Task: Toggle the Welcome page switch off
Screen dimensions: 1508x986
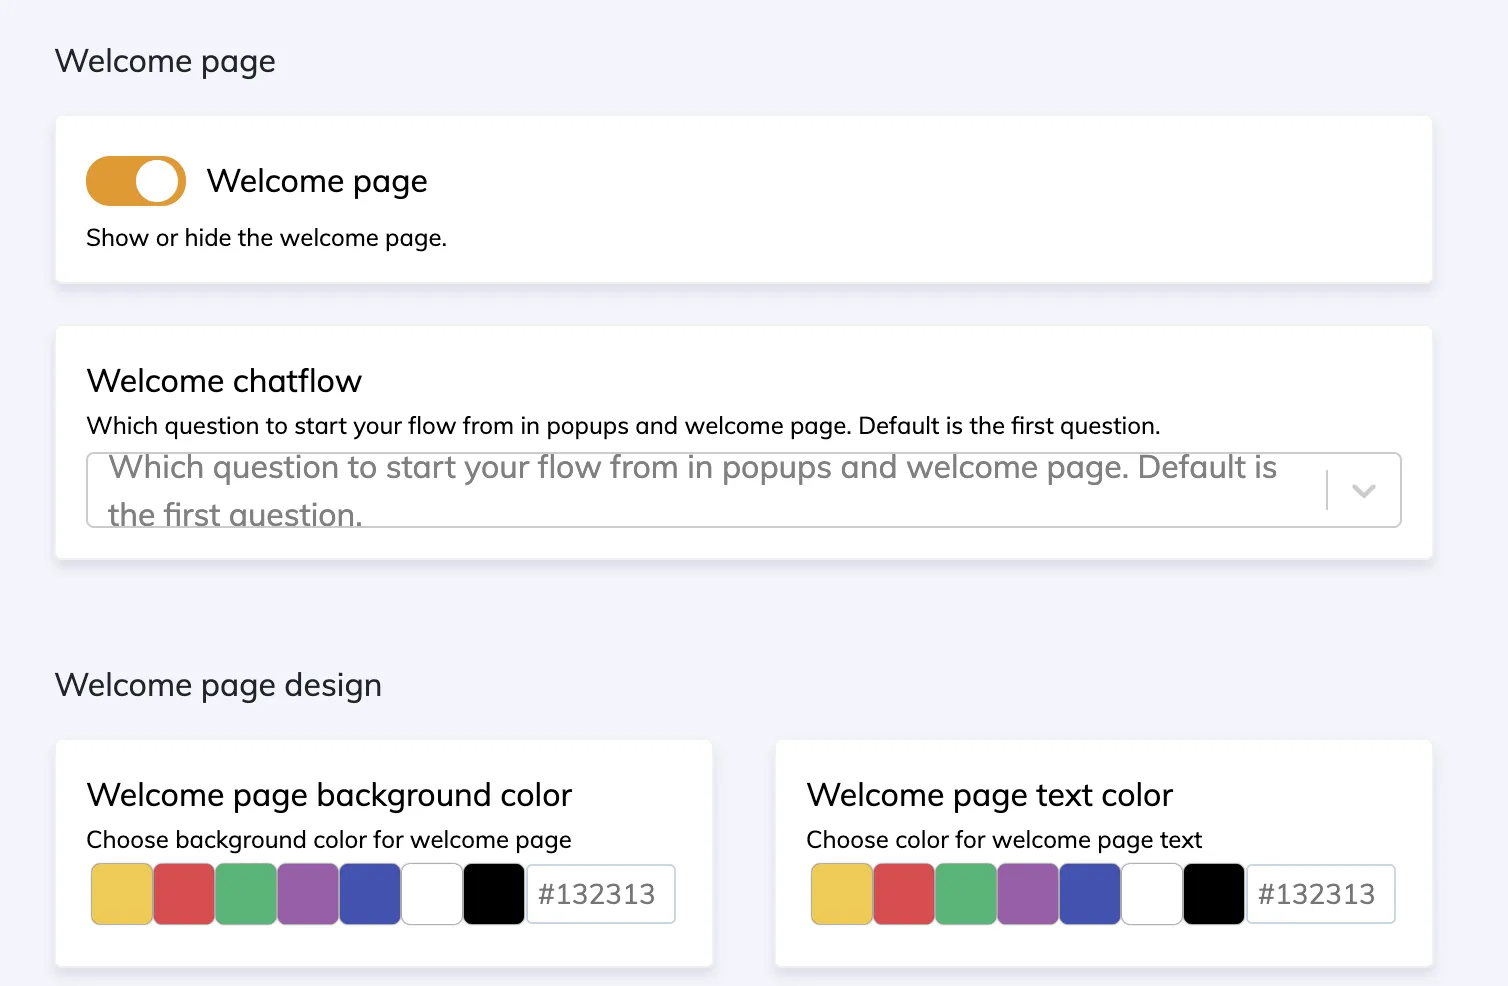Action: pyautogui.click(x=136, y=181)
